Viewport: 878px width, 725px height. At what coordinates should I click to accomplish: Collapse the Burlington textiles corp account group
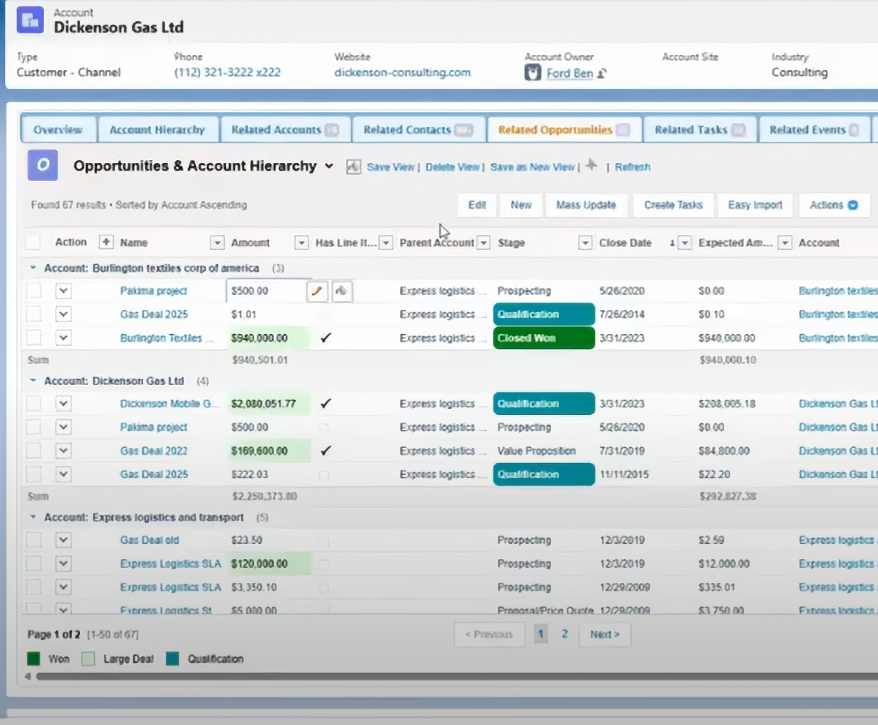coord(33,268)
